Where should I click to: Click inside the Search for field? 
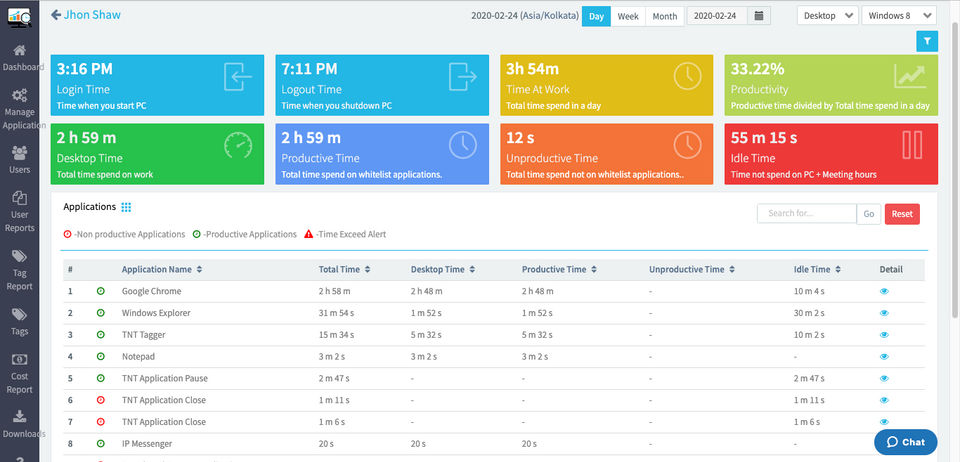point(807,214)
